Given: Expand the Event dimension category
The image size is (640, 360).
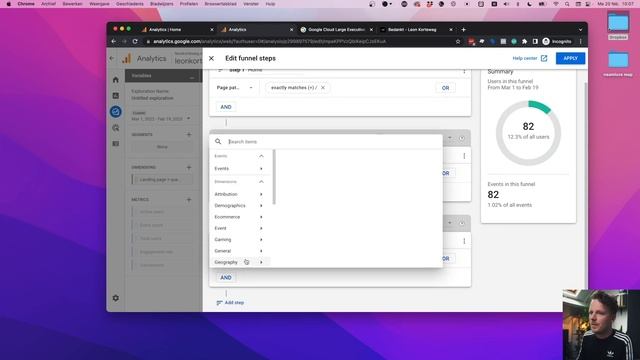Looking at the screenshot, I should [239, 228].
